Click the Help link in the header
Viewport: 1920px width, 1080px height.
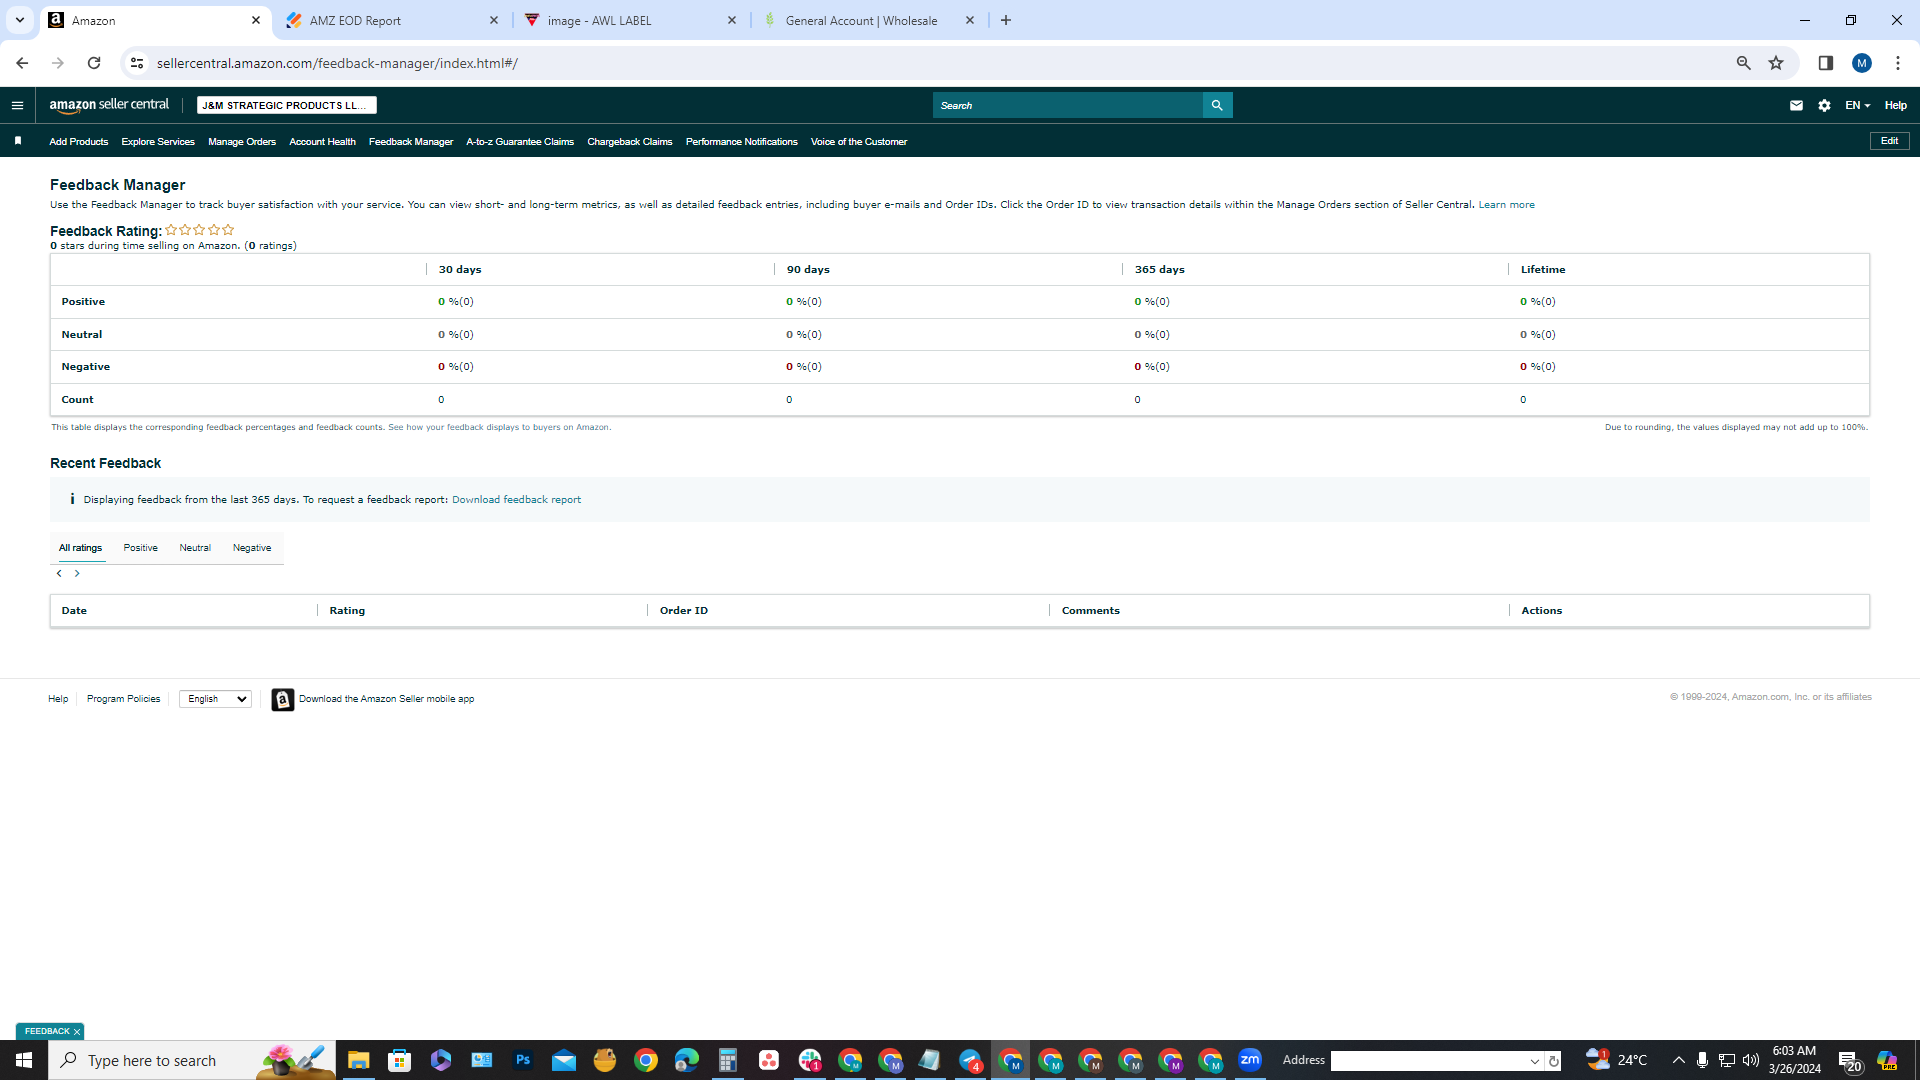pyautogui.click(x=1895, y=105)
